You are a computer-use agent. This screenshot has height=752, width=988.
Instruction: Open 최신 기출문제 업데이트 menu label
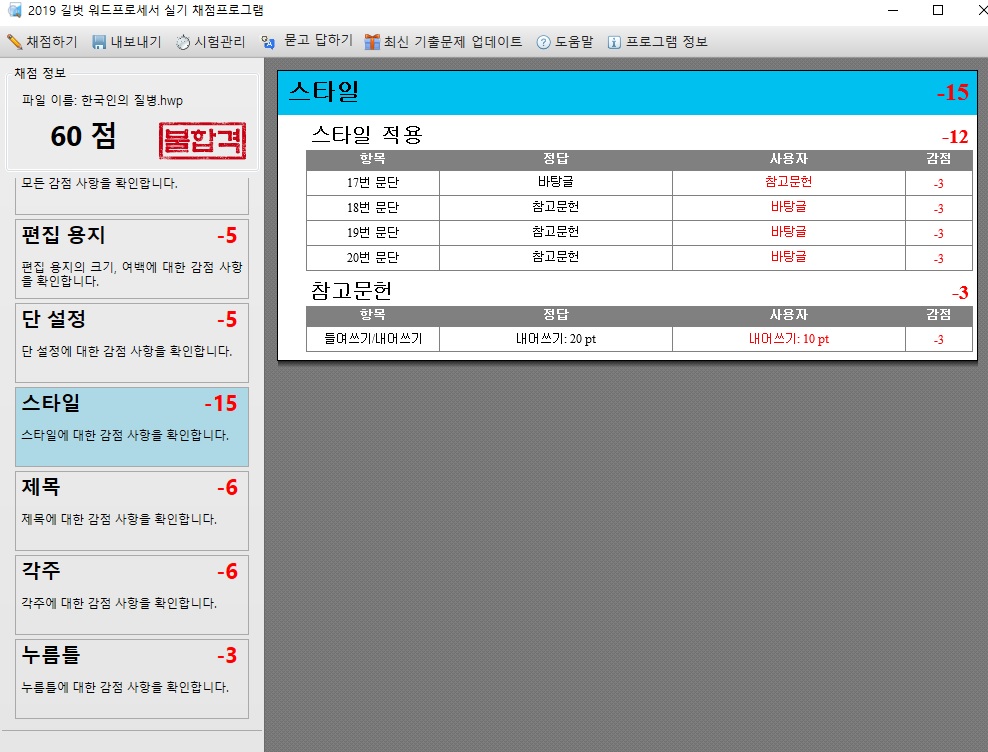[453, 42]
